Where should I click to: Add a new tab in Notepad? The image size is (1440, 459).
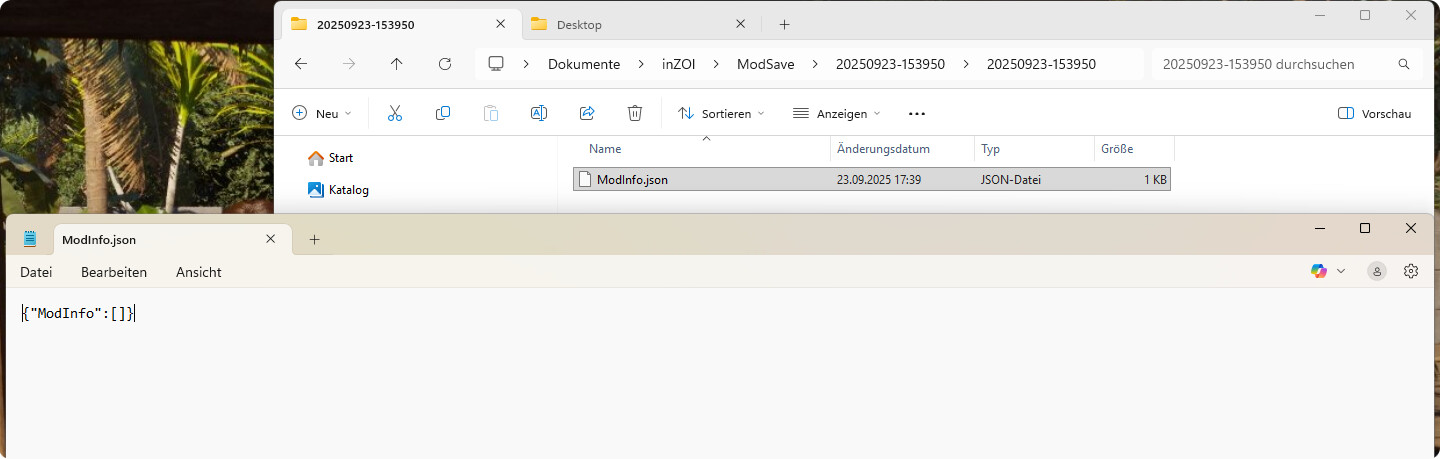314,239
